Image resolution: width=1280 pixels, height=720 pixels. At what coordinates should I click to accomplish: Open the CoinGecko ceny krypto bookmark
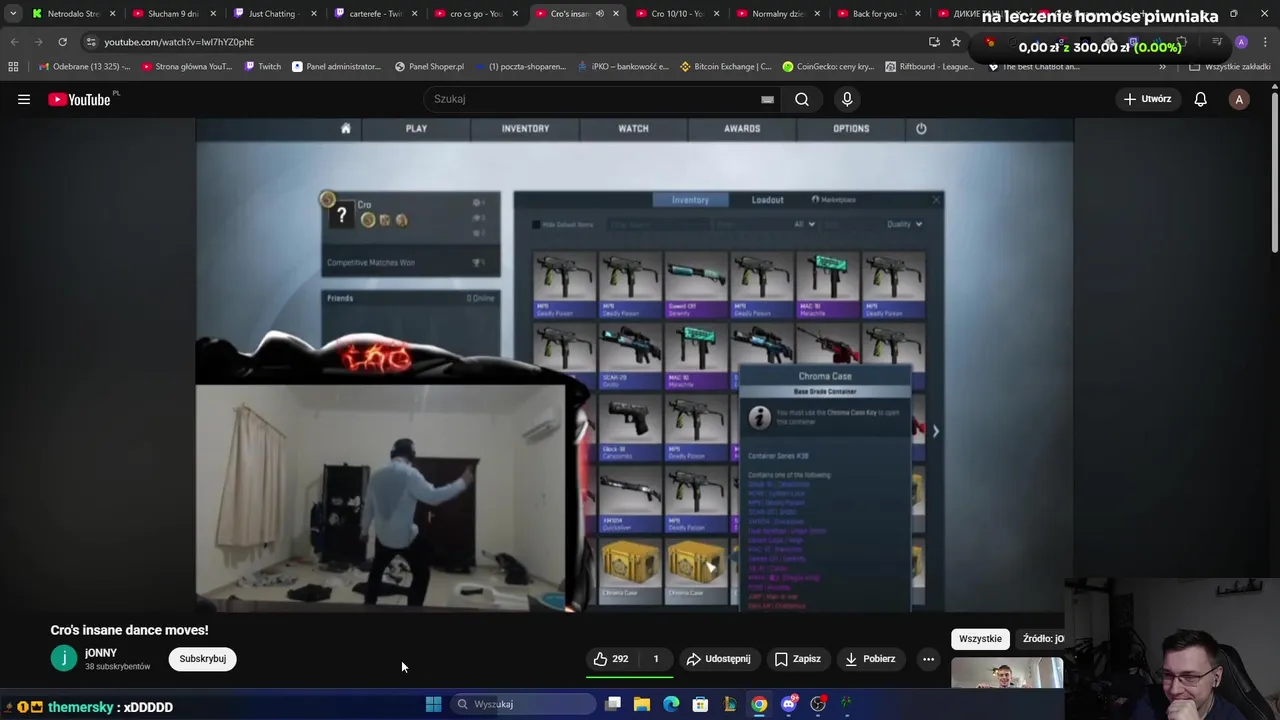[x=828, y=67]
